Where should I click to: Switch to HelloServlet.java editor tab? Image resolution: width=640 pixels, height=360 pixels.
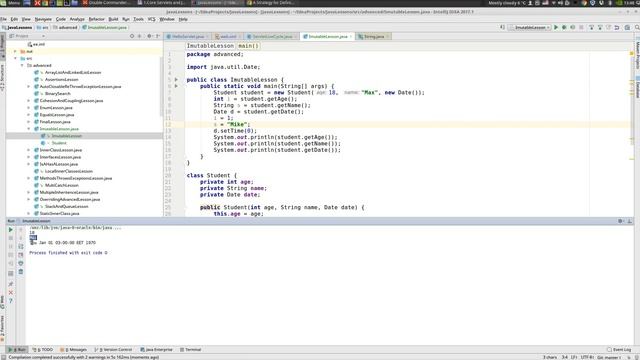(x=187, y=36)
